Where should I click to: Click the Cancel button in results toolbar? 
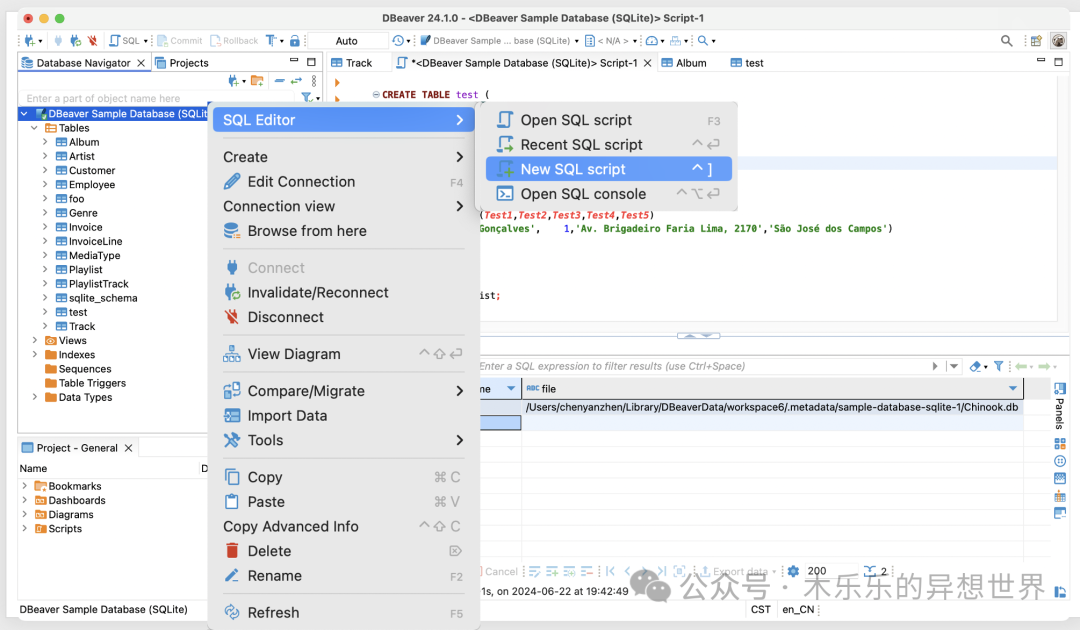pyautogui.click(x=499, y=571)
